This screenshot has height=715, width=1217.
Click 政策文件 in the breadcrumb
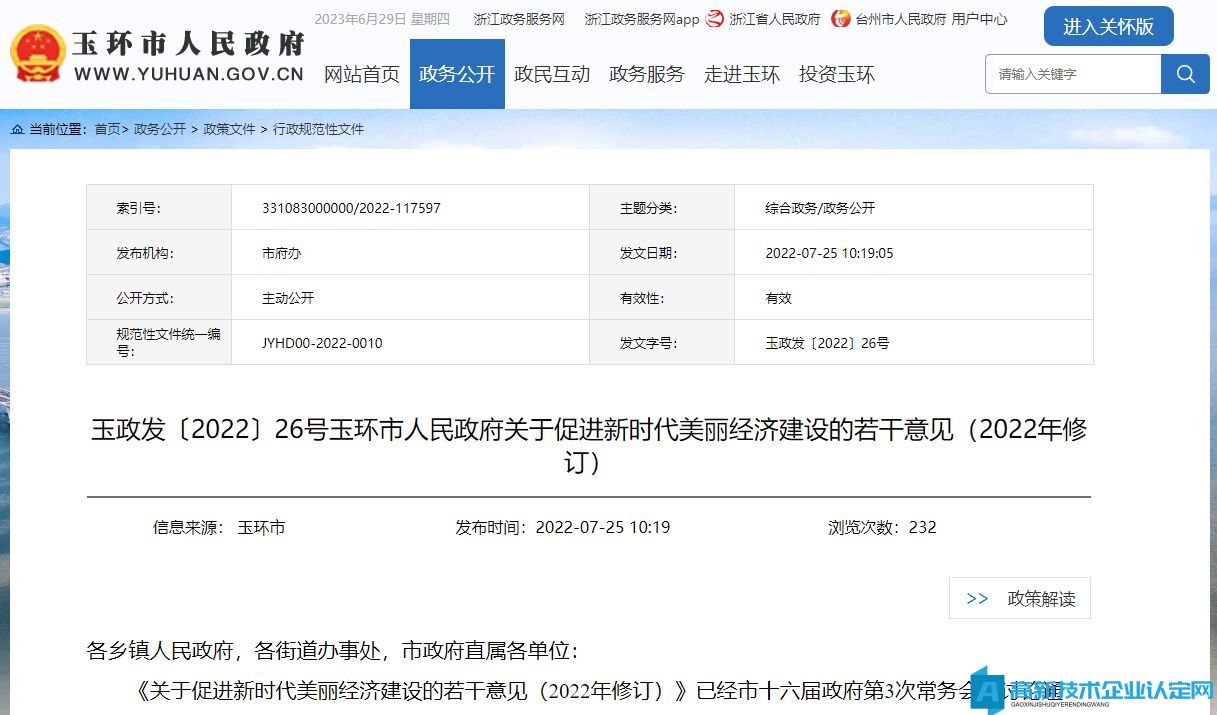click(x=230, y=129)
